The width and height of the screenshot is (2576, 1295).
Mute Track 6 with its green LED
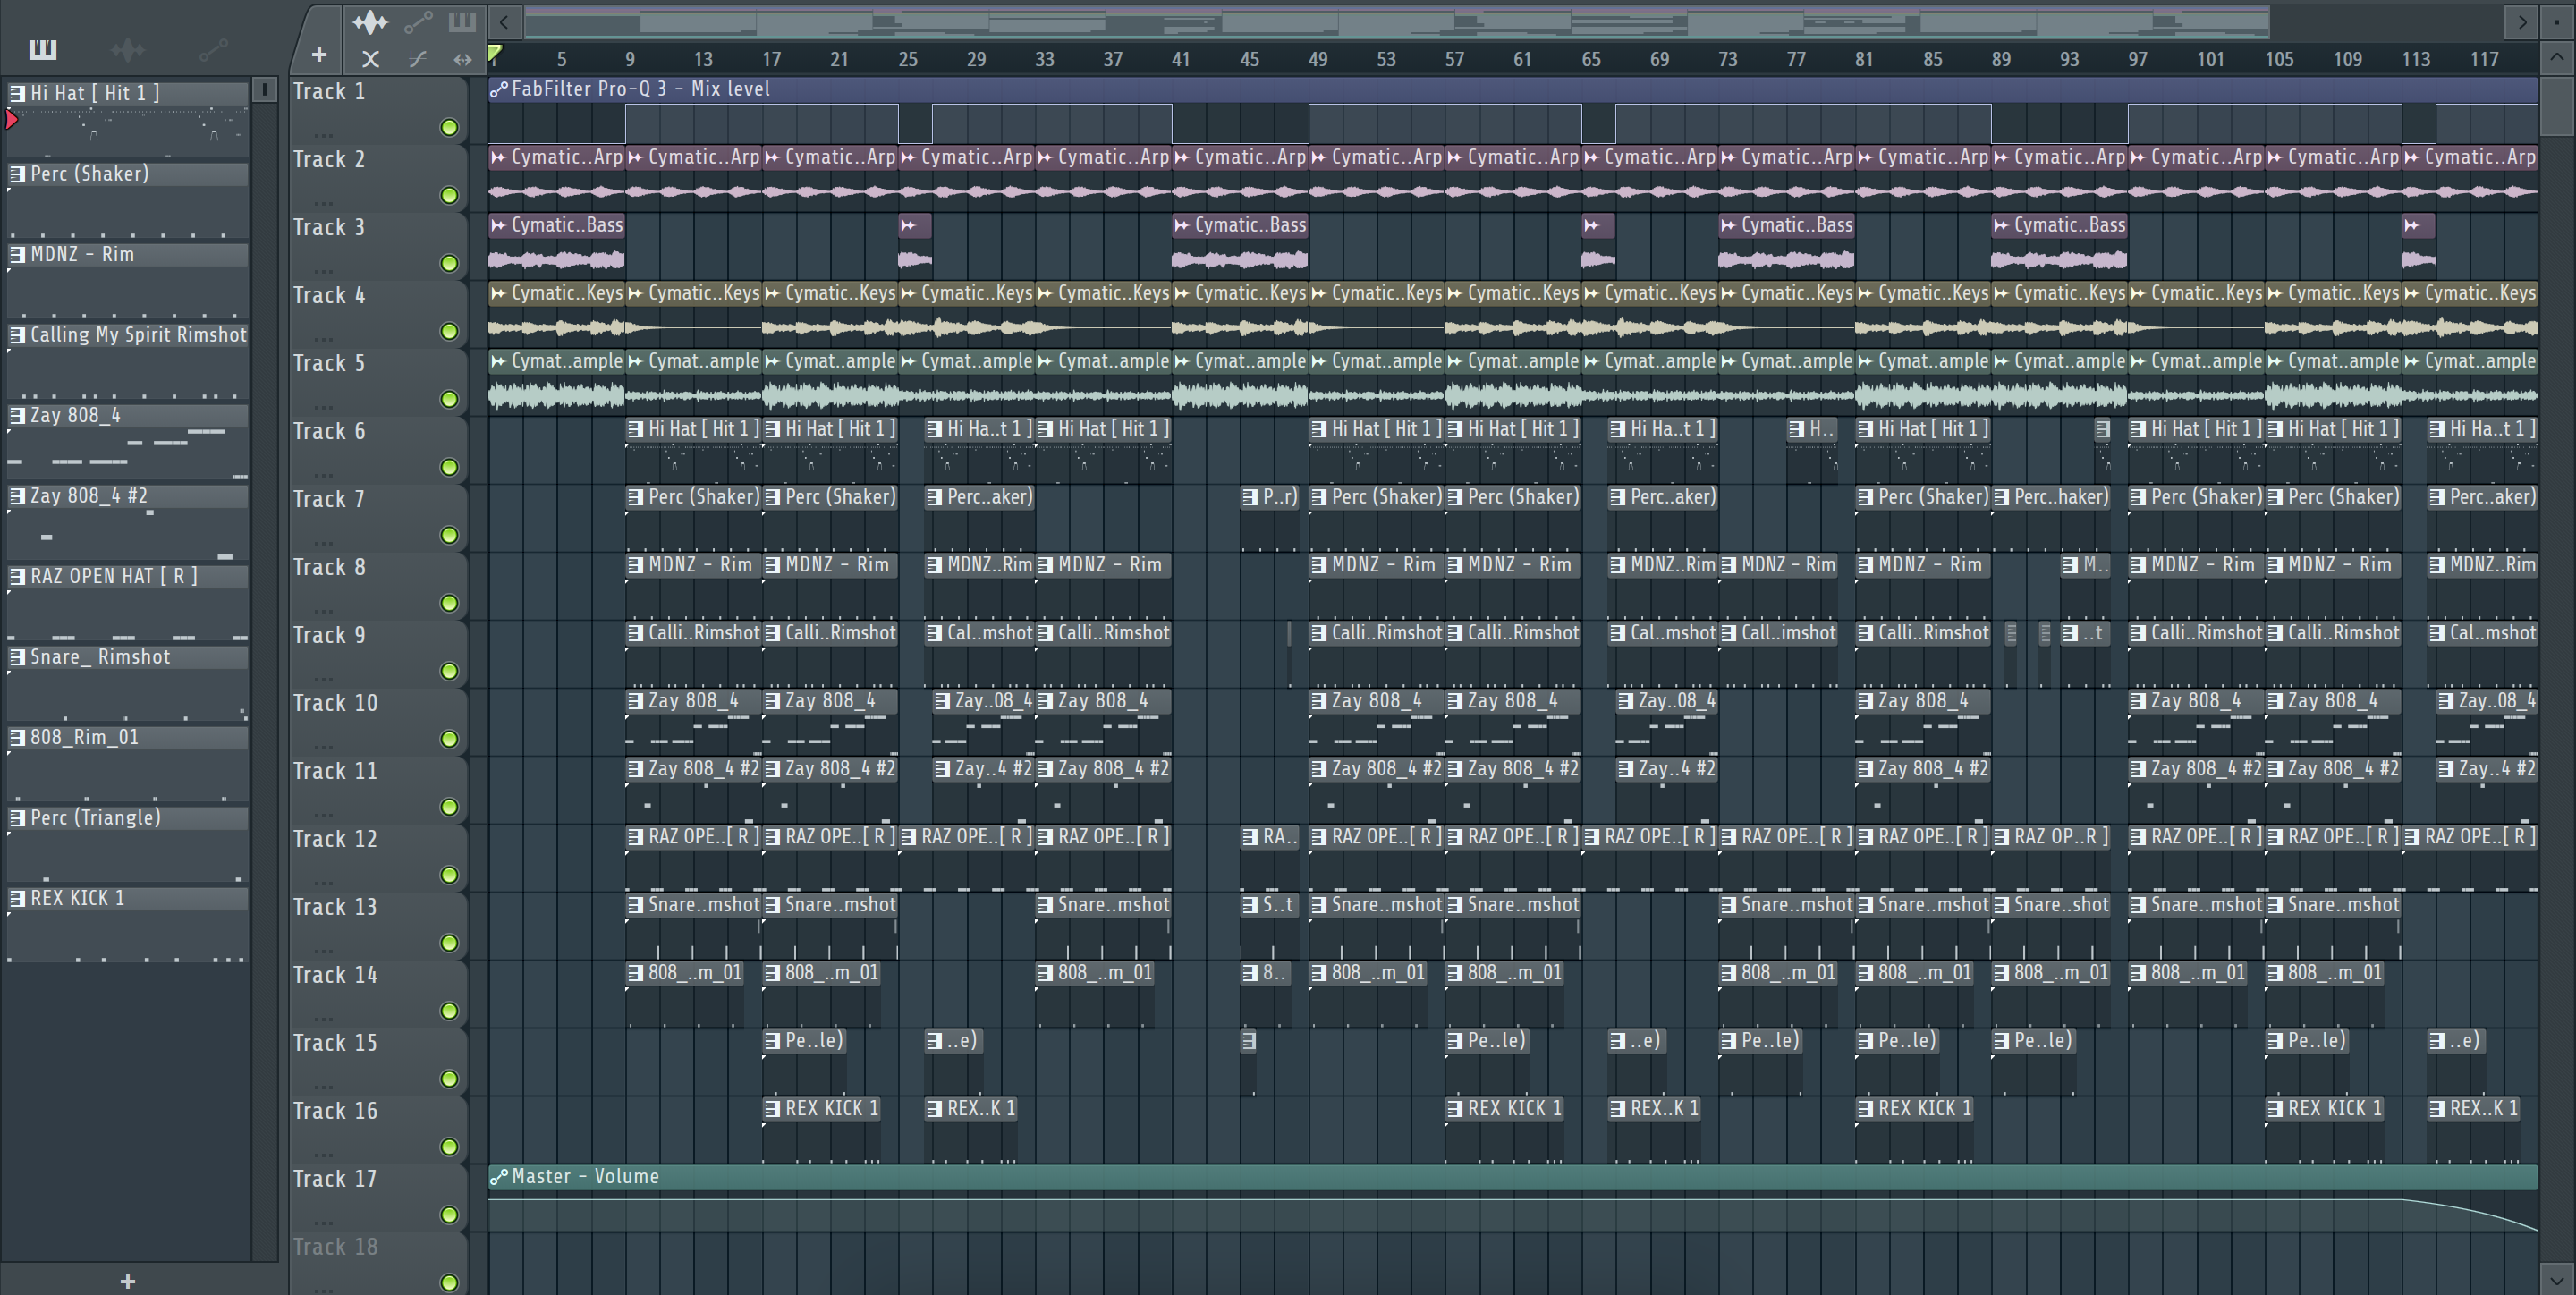(449, 467)
